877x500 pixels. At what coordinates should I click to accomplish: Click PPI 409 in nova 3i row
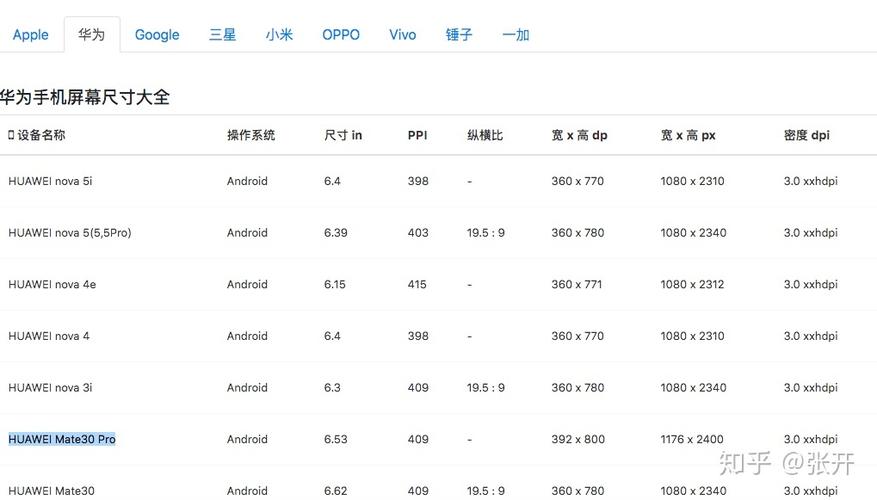[418, 388]
